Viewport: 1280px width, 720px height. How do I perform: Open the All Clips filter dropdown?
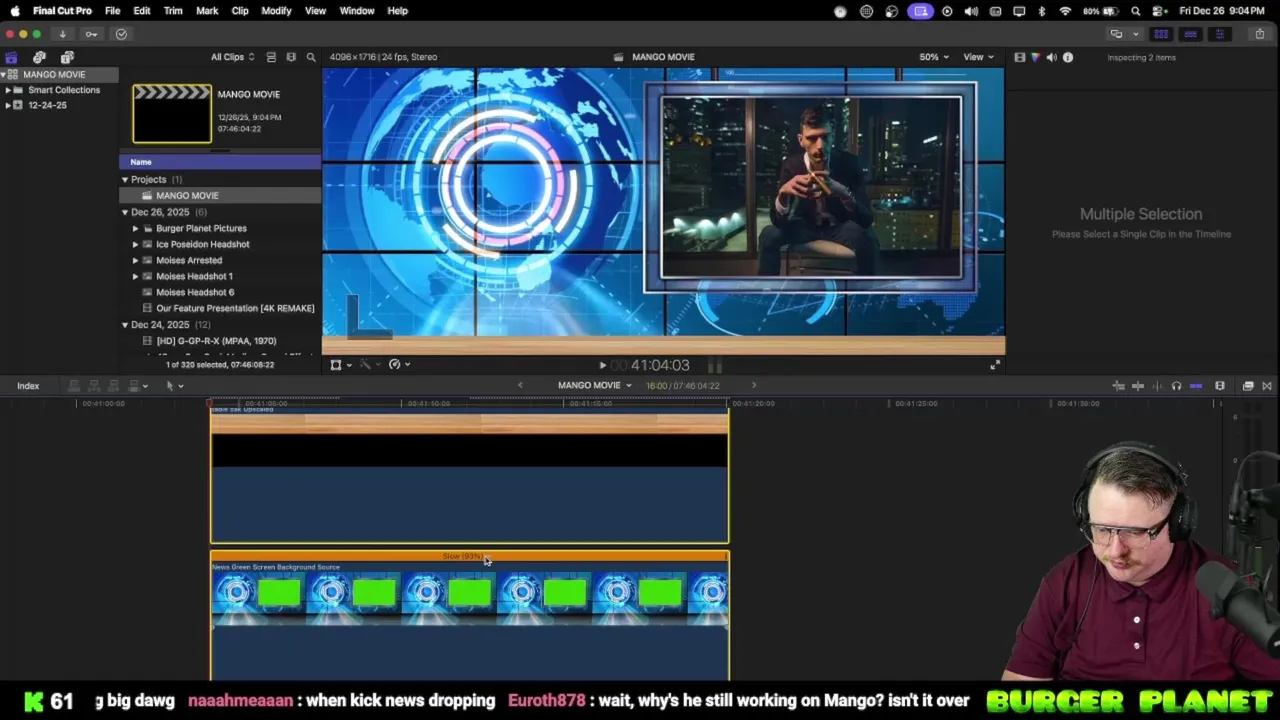point(232,57)
